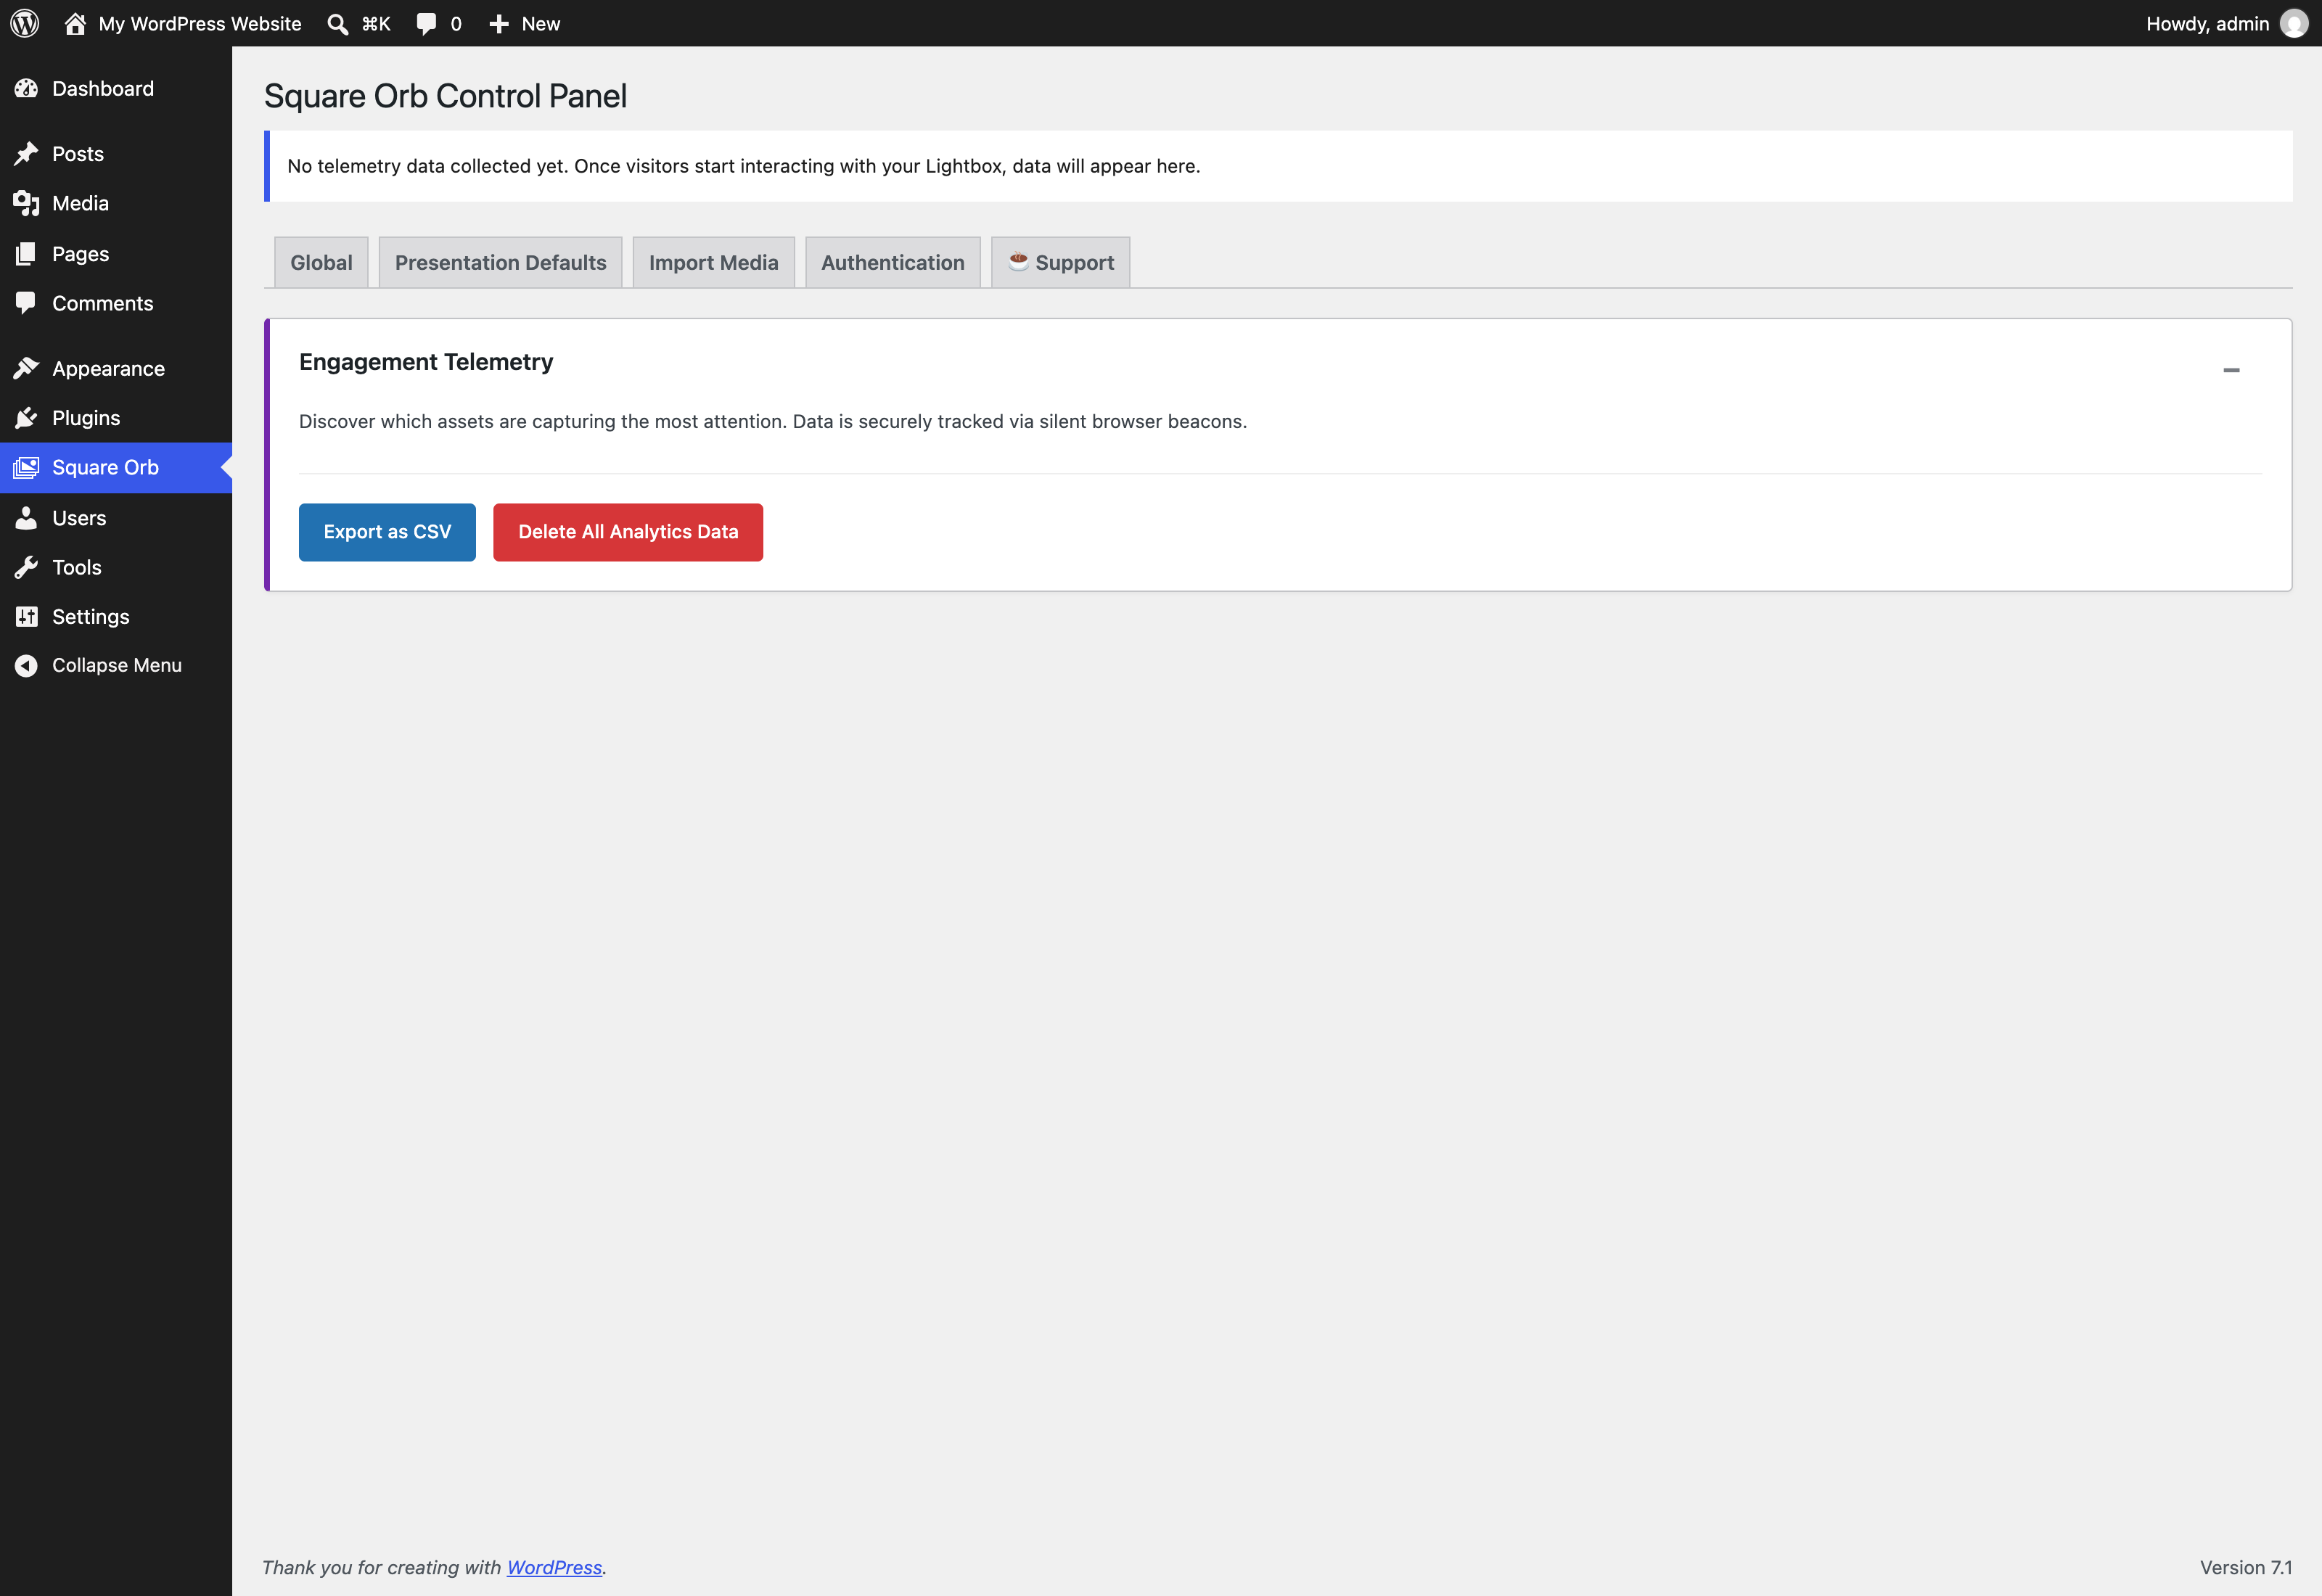2322x1596 pixels.
Task: Open the site home icon
Action: (75, 23)
